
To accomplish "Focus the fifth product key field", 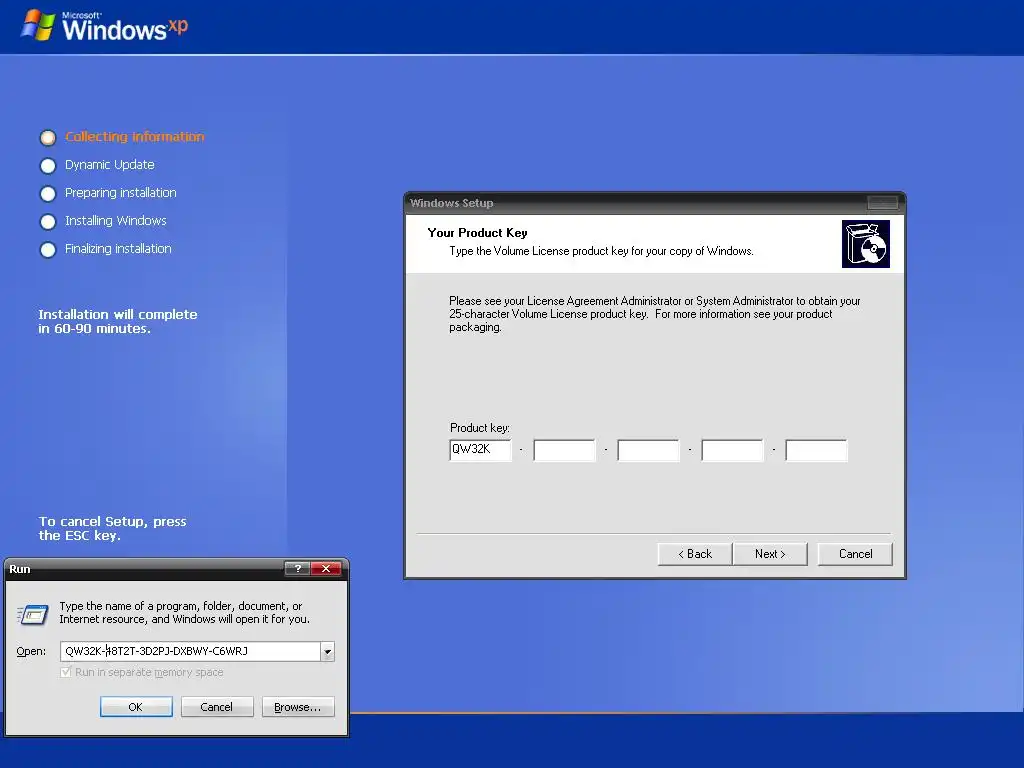I will click(816, 450).
